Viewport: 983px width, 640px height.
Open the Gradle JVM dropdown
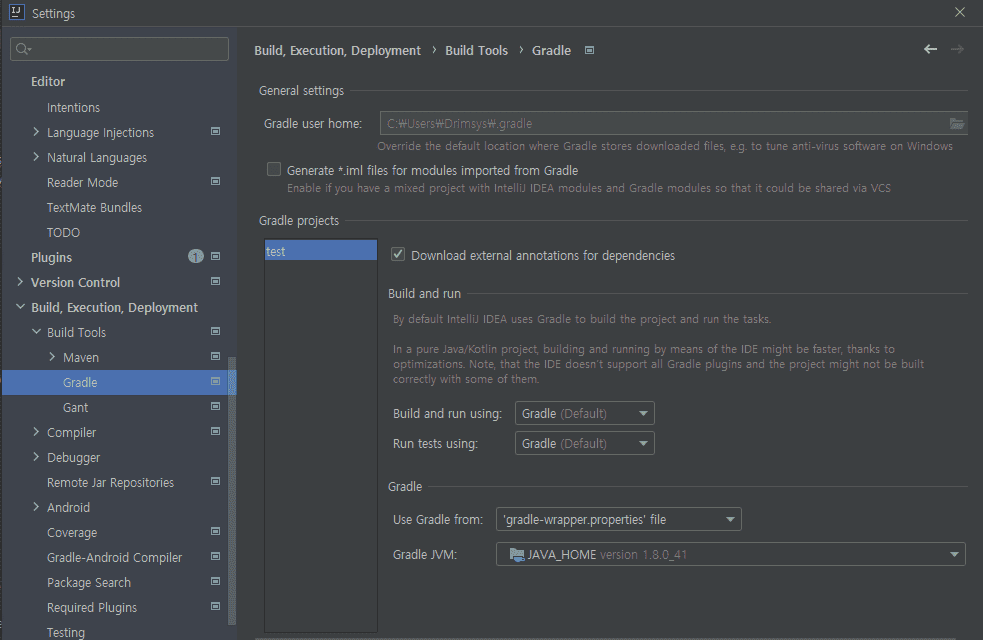click(730, 555)
